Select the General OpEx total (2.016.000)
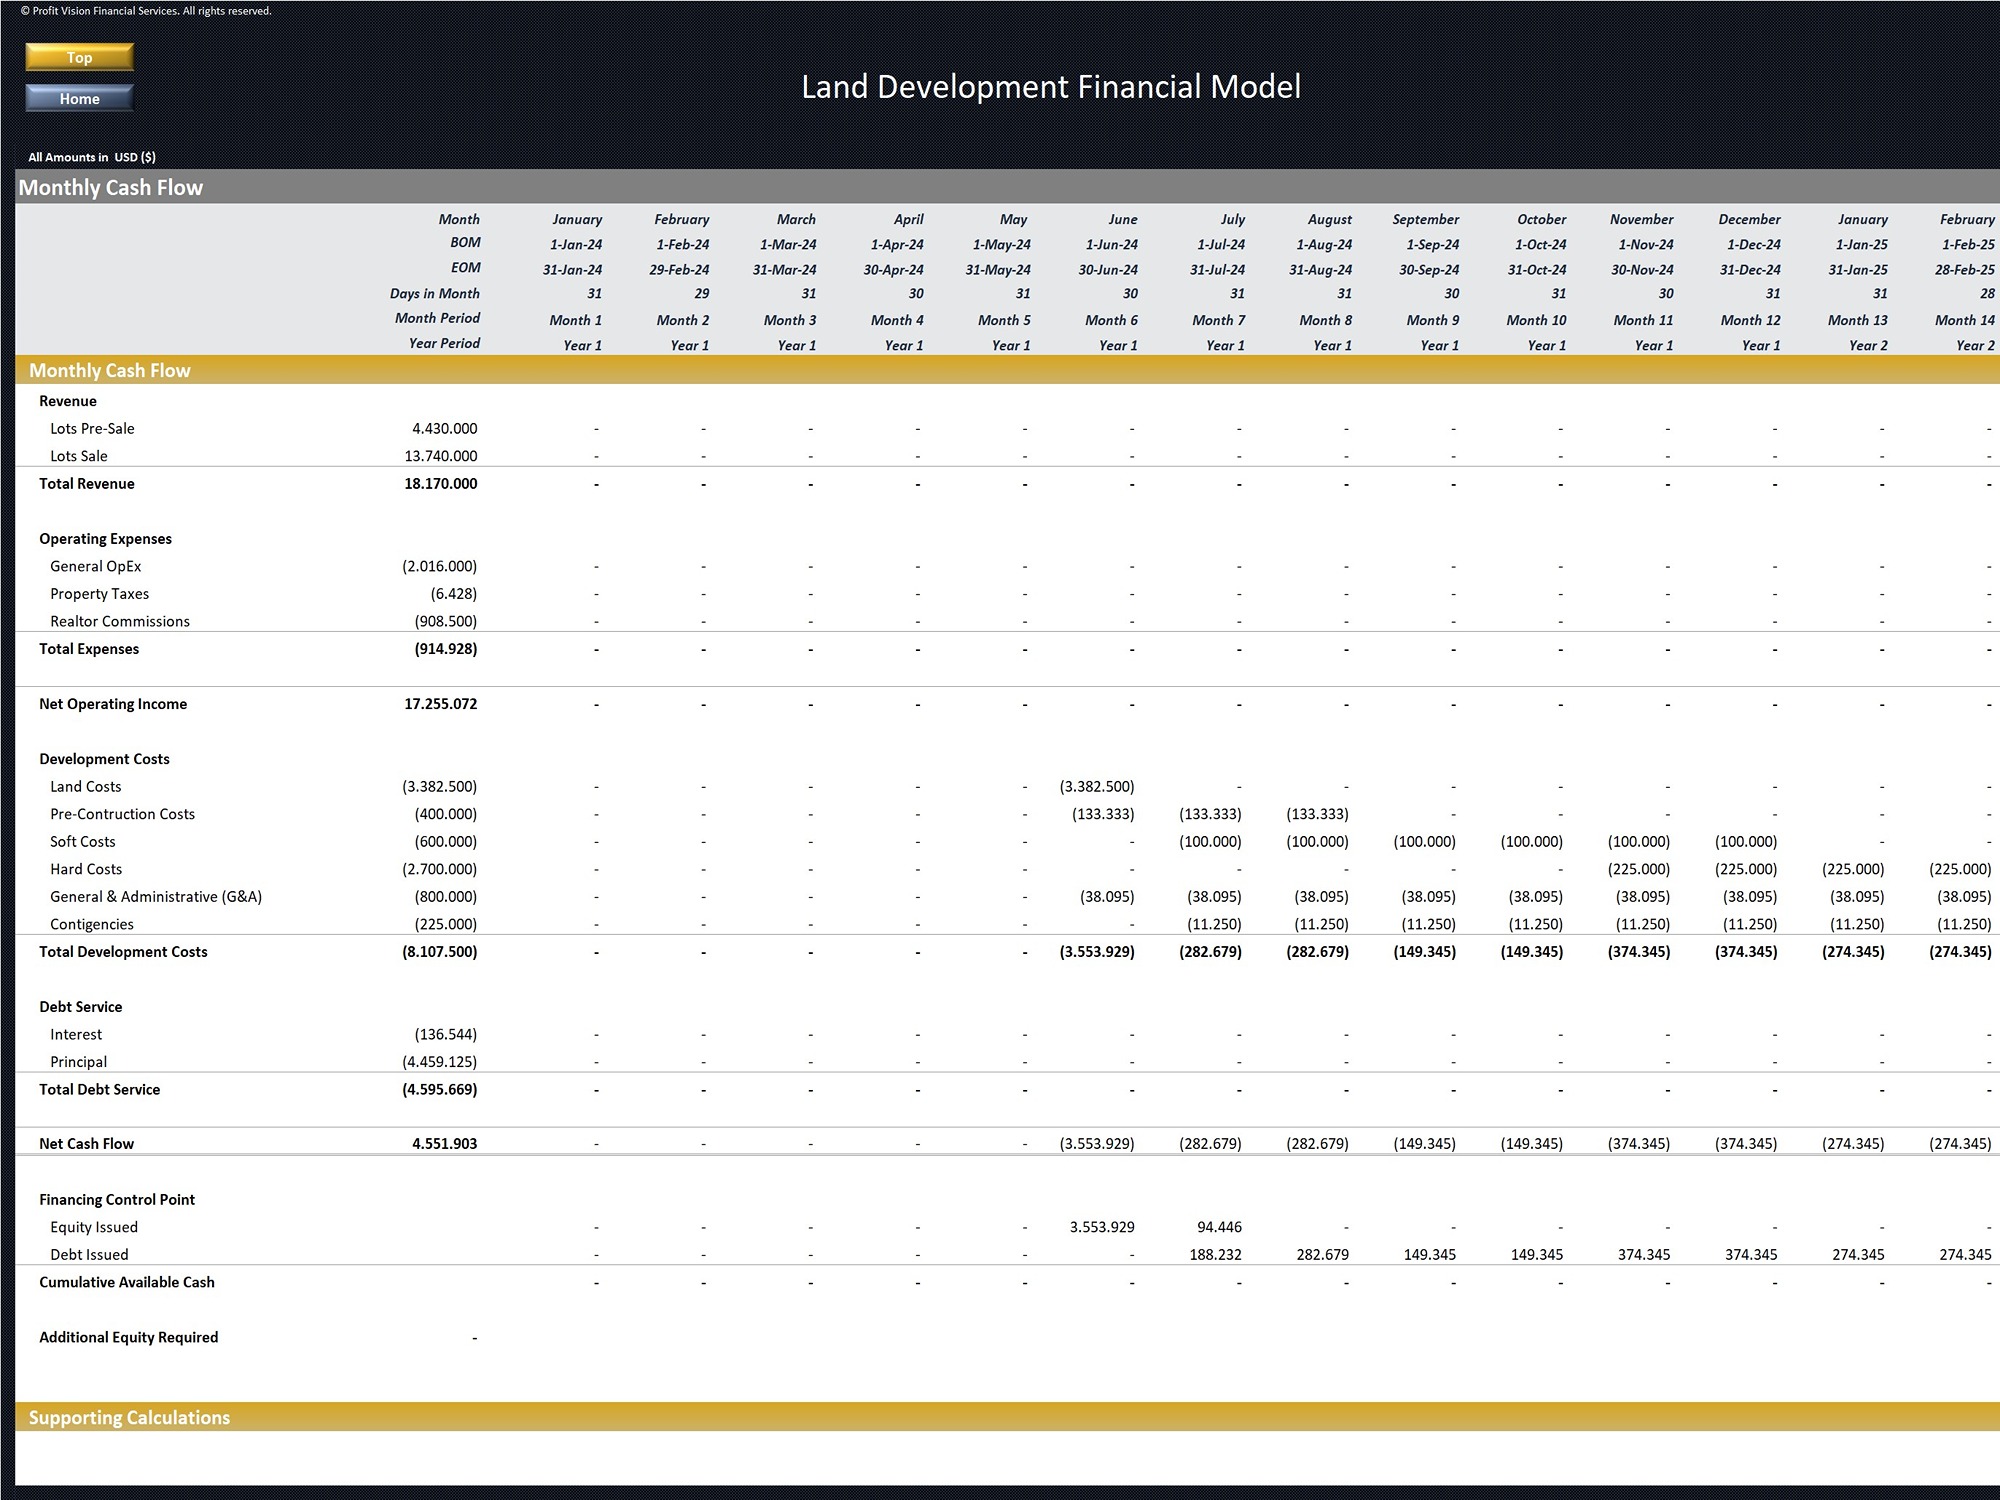The width and height of the screenshot is (2000, 1500). click(439, 566)
